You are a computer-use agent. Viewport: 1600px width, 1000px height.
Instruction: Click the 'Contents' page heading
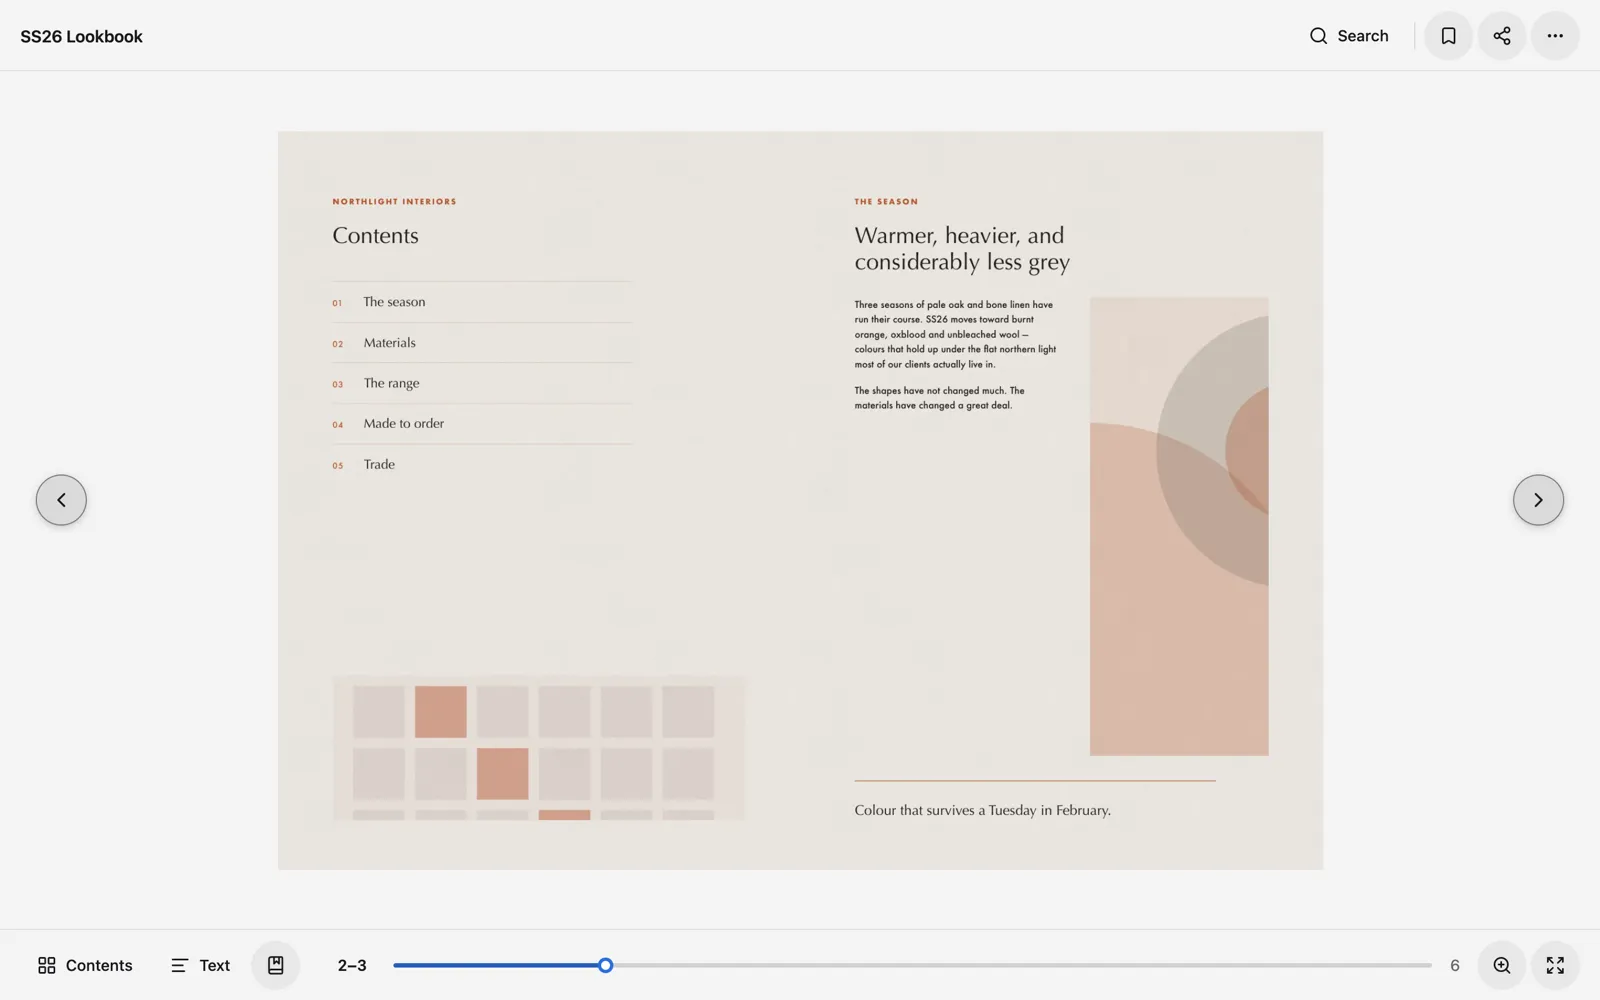click(x=375, y=236)
